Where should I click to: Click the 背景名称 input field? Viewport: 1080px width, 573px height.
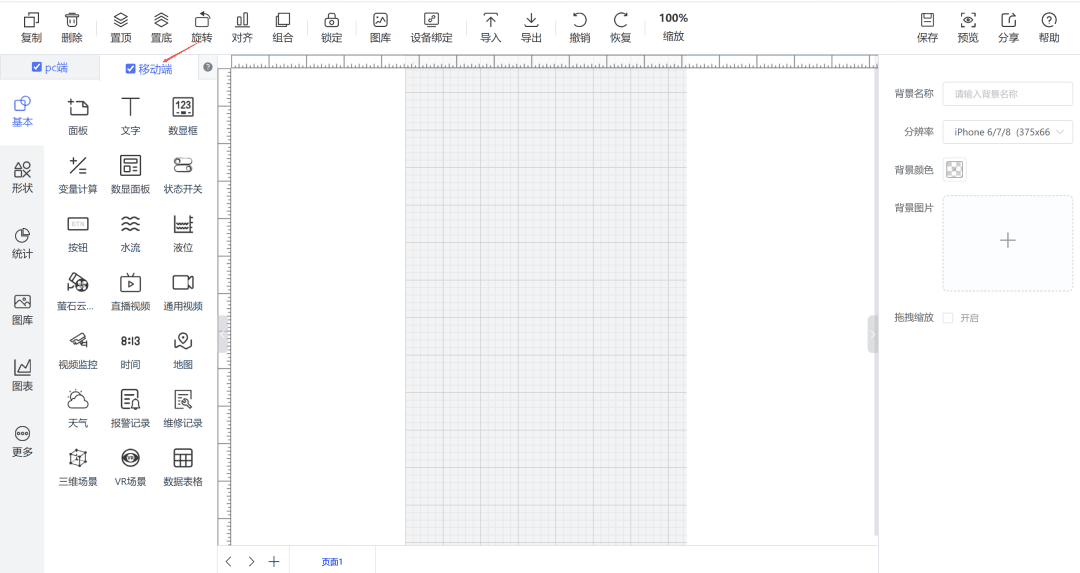pos(1008,94)
